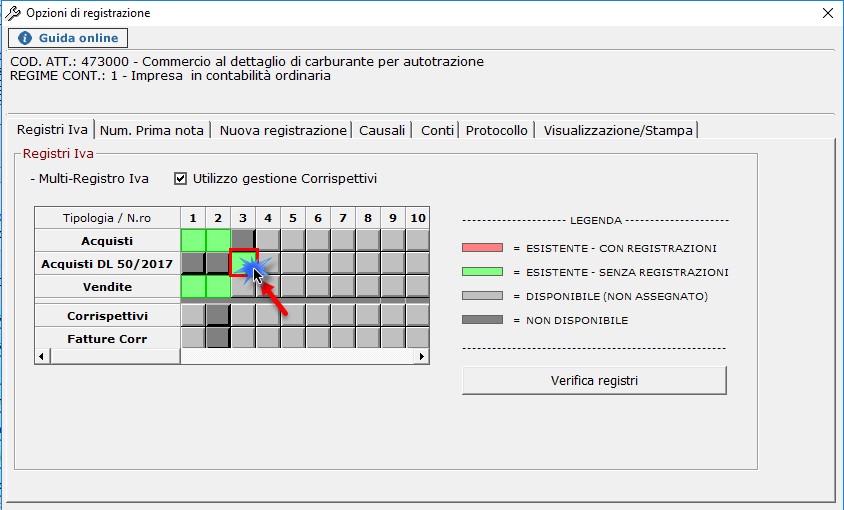This screenshot has width=844, height=510.
Task: Click the Verifica registri button
Action: tap(594, 381)
